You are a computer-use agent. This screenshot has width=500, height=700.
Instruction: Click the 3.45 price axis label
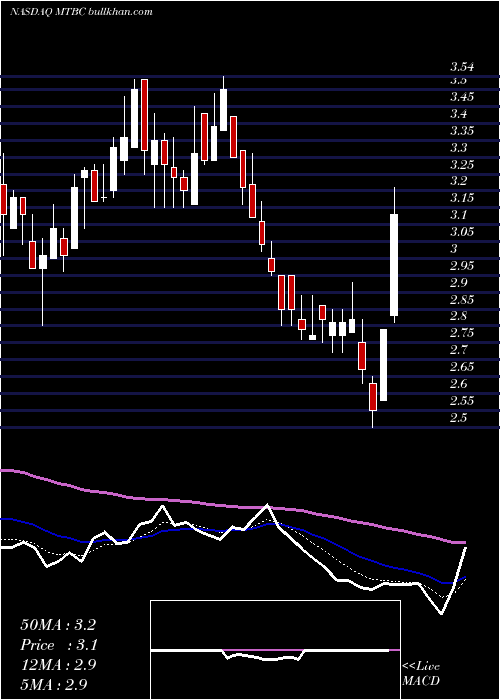click(462, 97)
